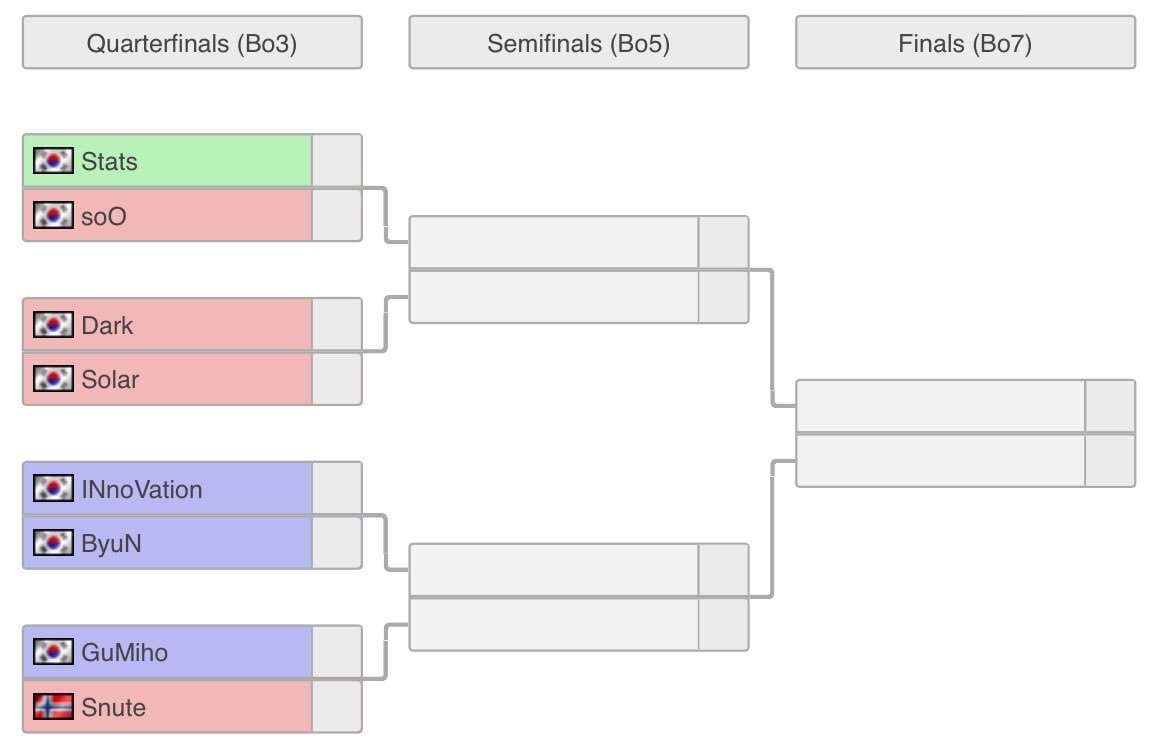Click the flag icon beside soO
Viewport: 1154px width, 749px height.
click(x=54, y=215)
